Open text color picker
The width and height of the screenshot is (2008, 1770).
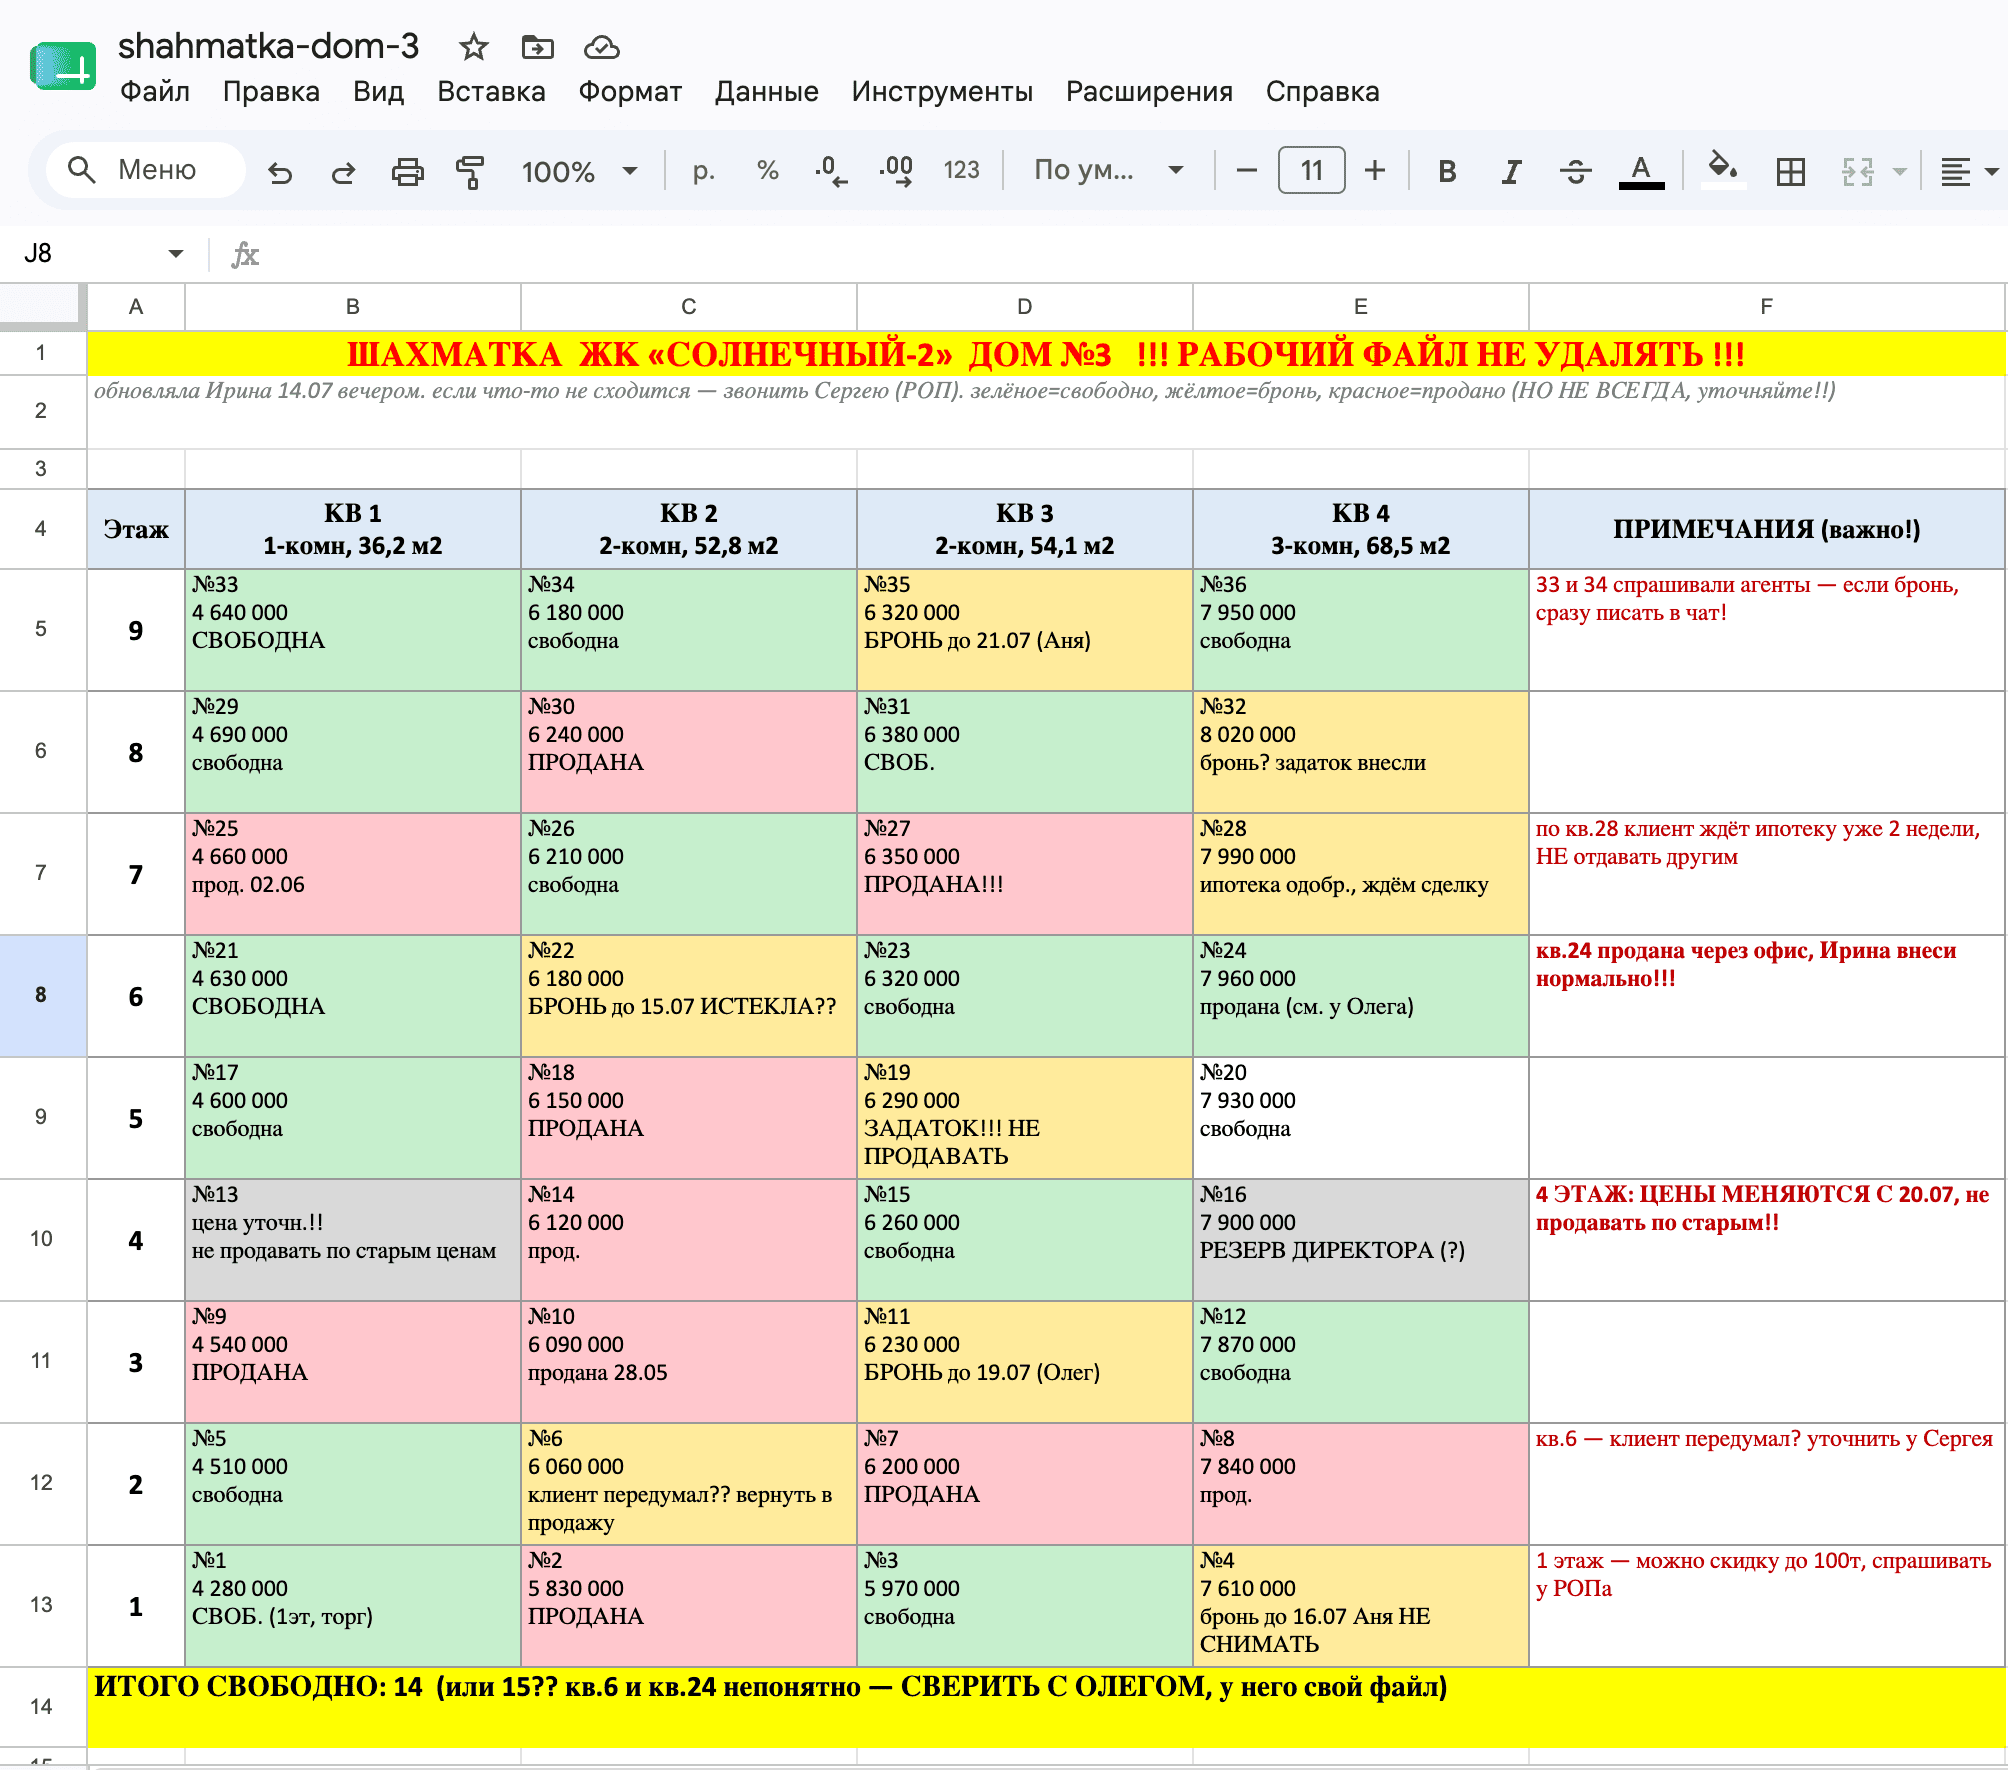tap(1641, 172)
